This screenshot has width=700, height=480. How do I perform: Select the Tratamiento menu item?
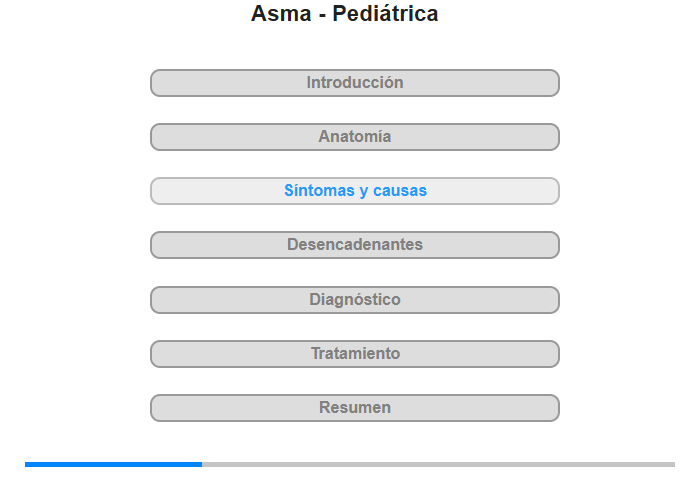354,354
